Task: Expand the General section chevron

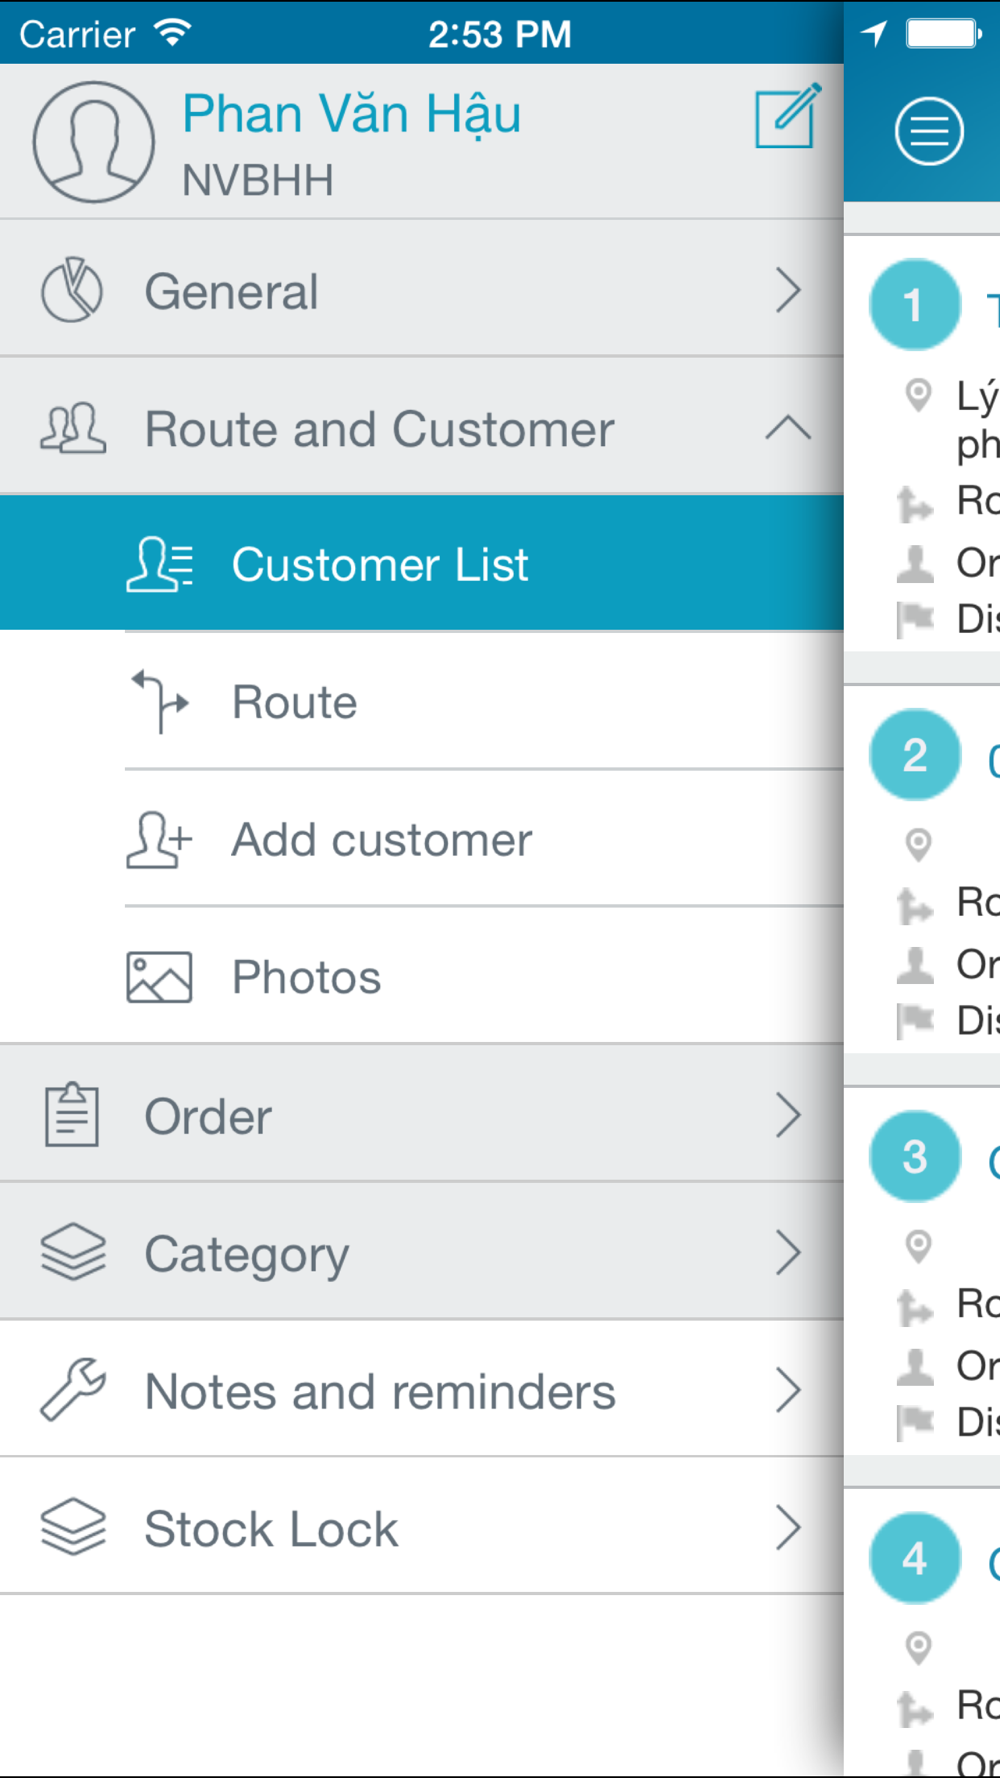Action: 789,291
